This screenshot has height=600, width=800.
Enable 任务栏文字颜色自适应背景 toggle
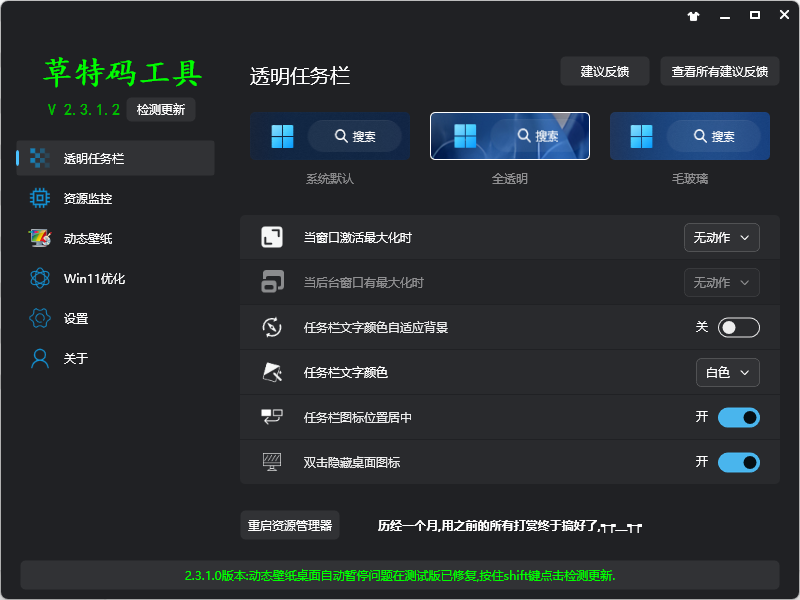click(x=738, y=327)
